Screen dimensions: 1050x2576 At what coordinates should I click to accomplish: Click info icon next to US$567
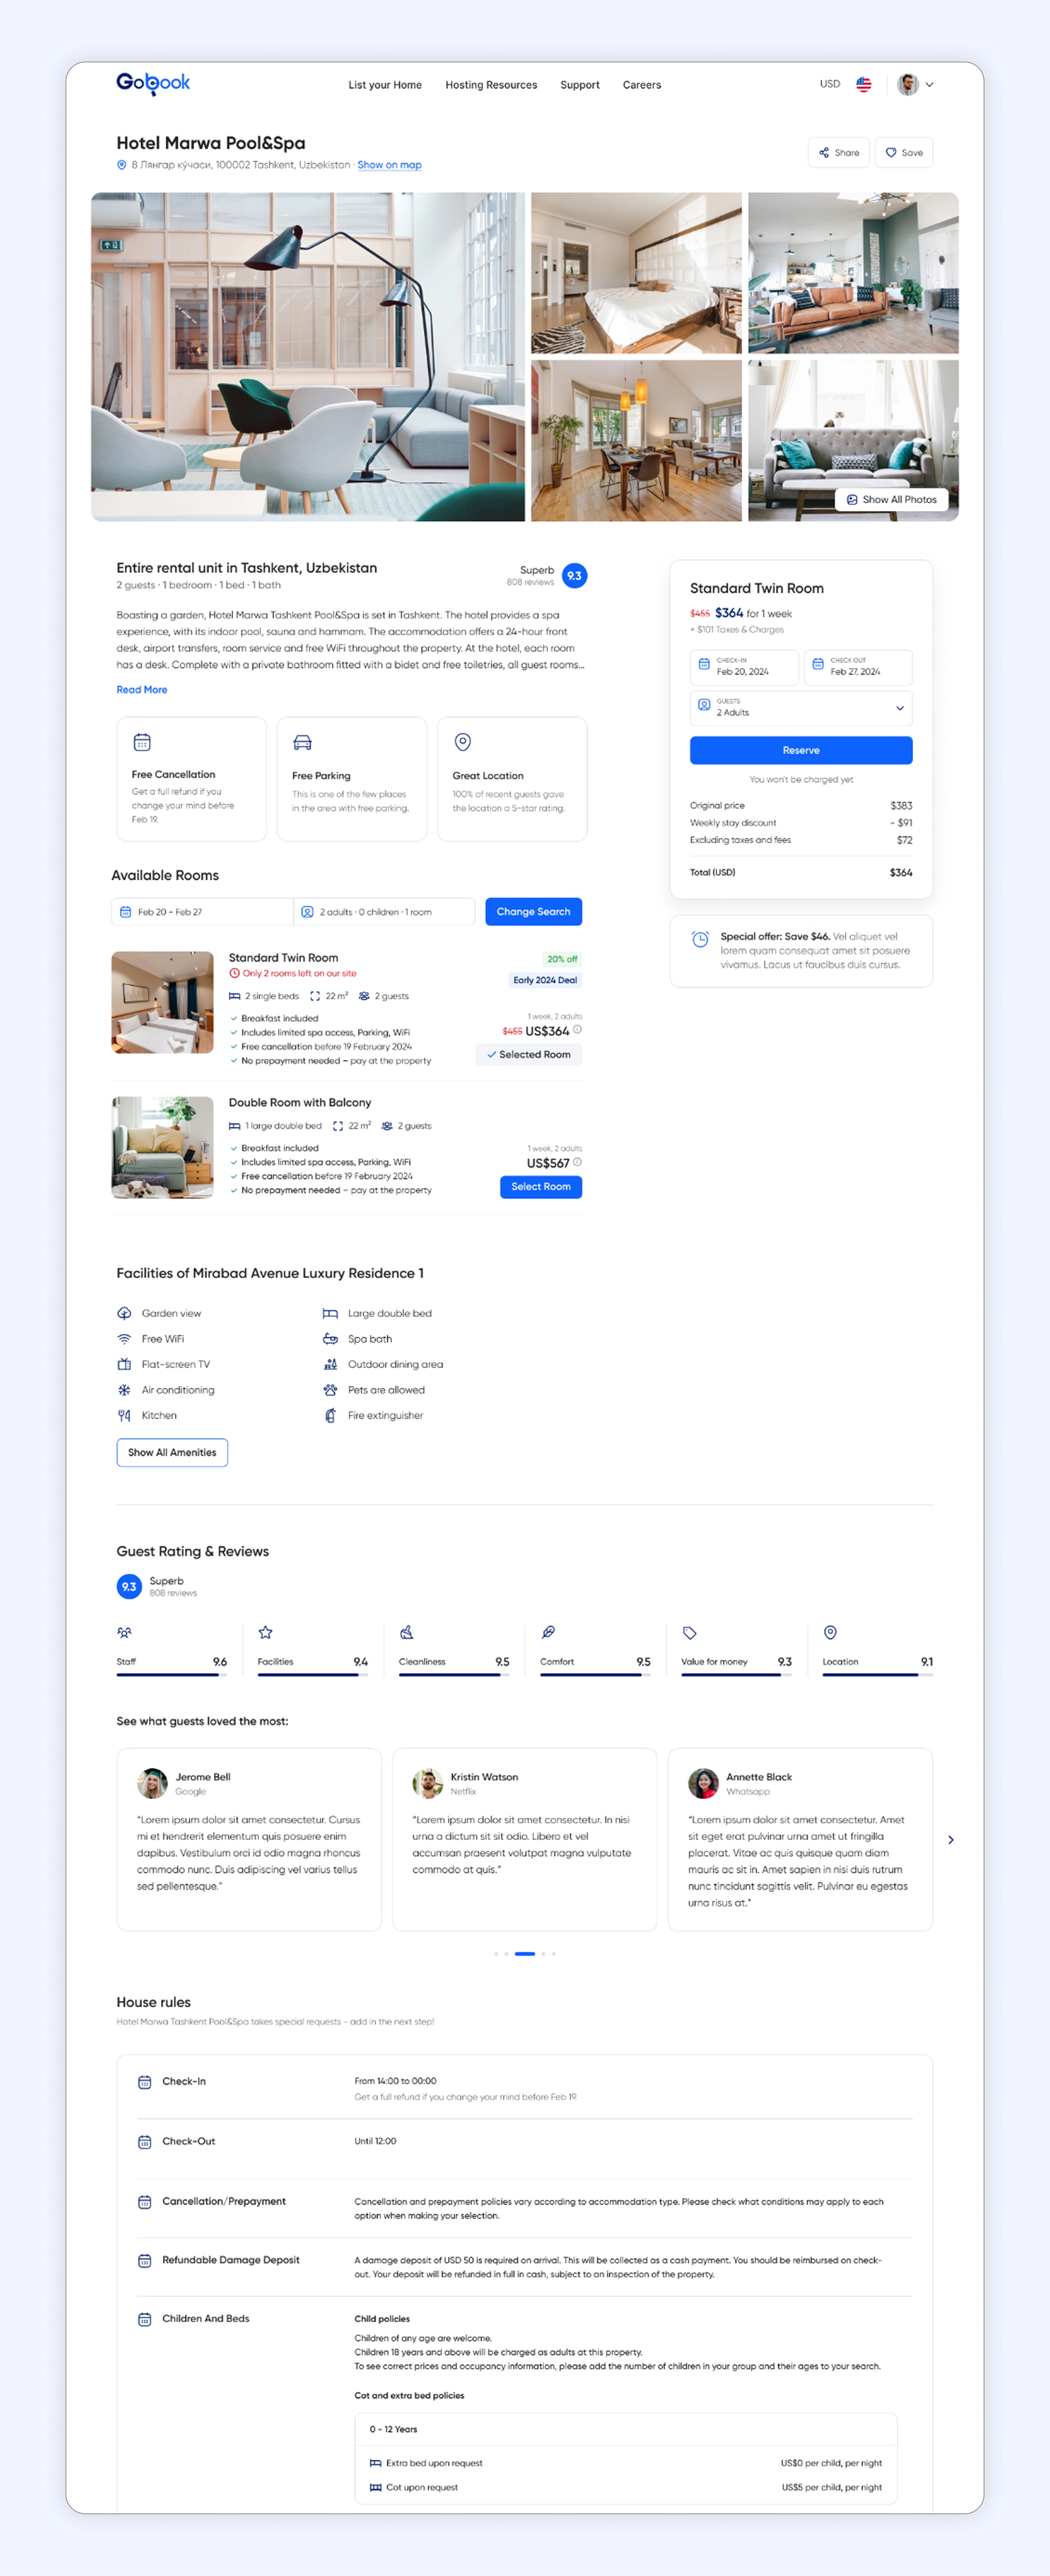tap(578, 1162)
